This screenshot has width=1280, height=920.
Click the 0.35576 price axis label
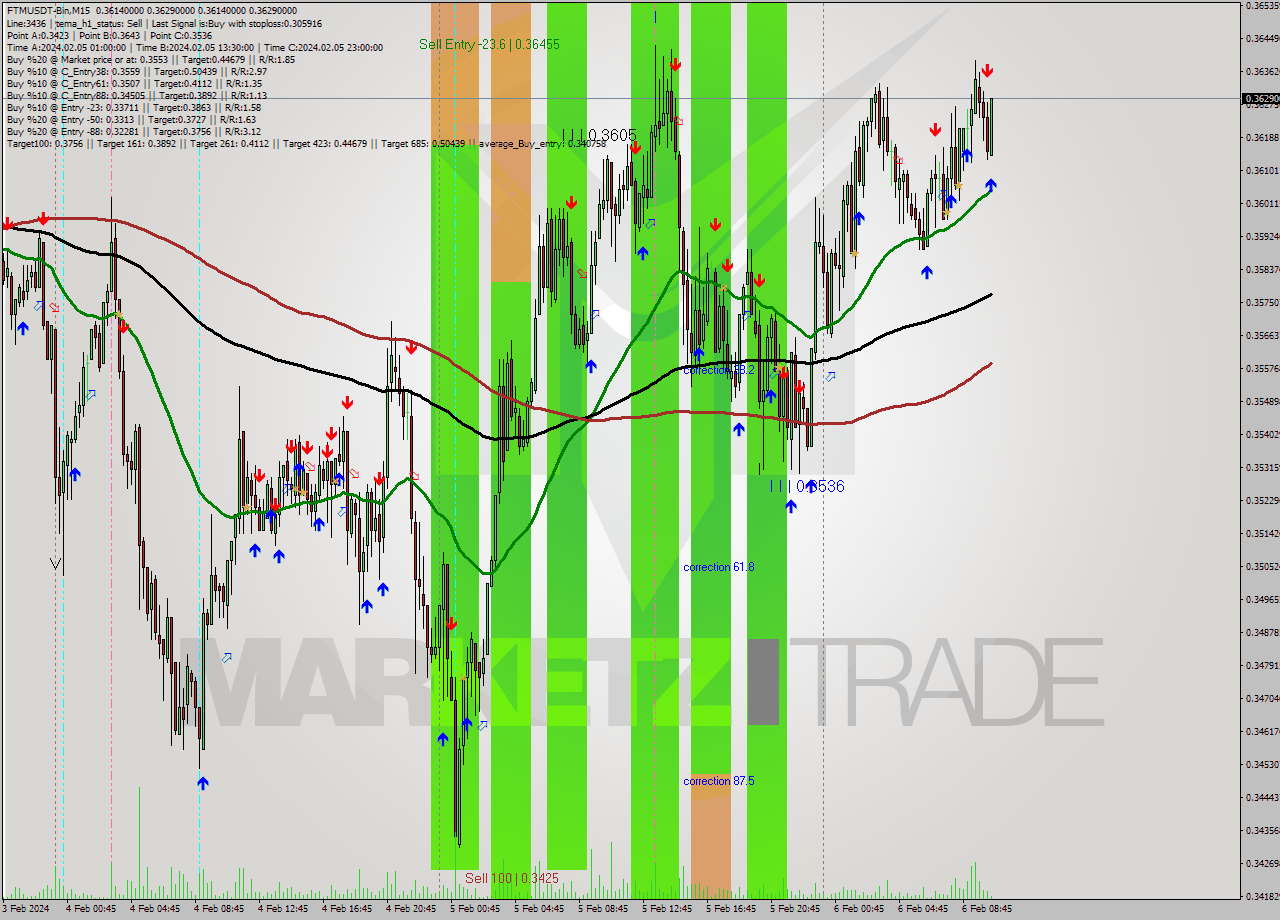pyautogui.click(x=1263, y=368)
